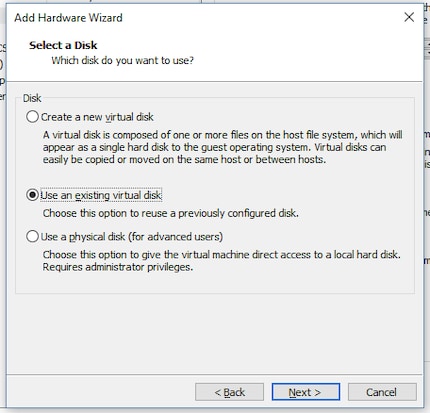This screenshot has width=430, height=413.
Task: Click the Select a Disk heading
Action: point(63,45)
